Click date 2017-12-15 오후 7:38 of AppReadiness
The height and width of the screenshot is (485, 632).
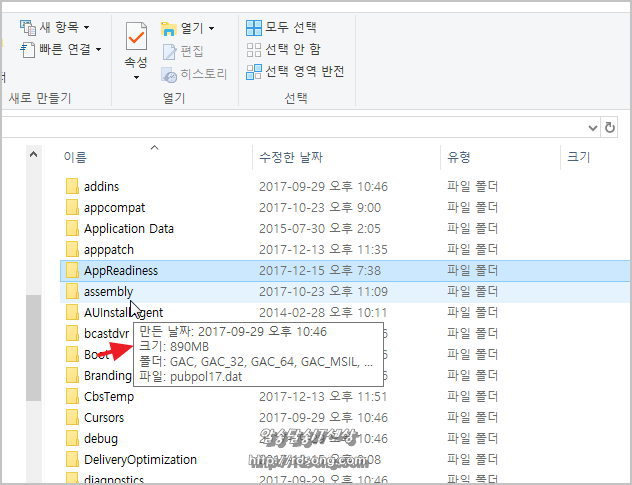coord(320,271)
